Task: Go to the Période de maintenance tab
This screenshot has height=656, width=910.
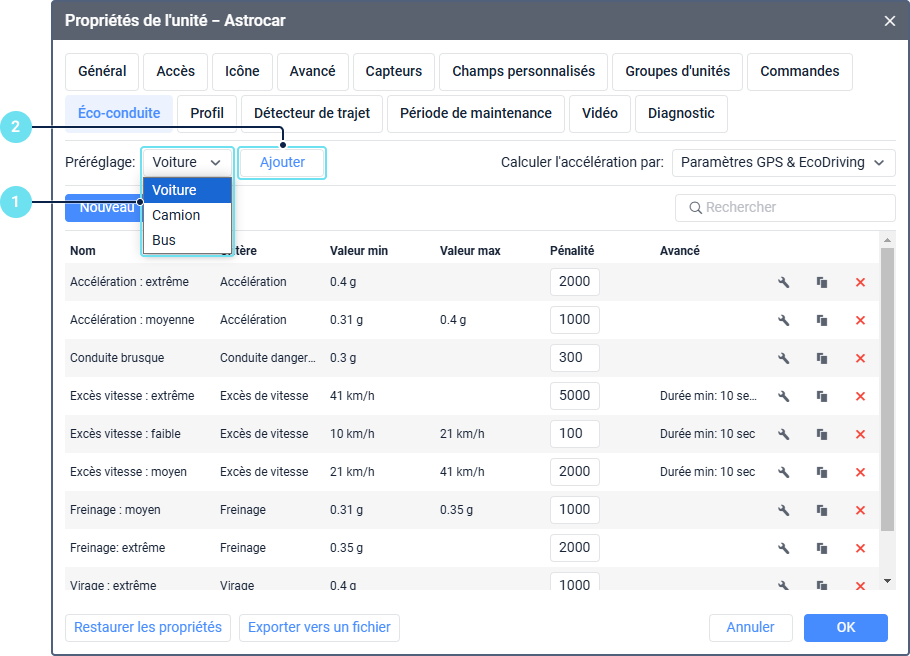Action: tap(475, 114)
